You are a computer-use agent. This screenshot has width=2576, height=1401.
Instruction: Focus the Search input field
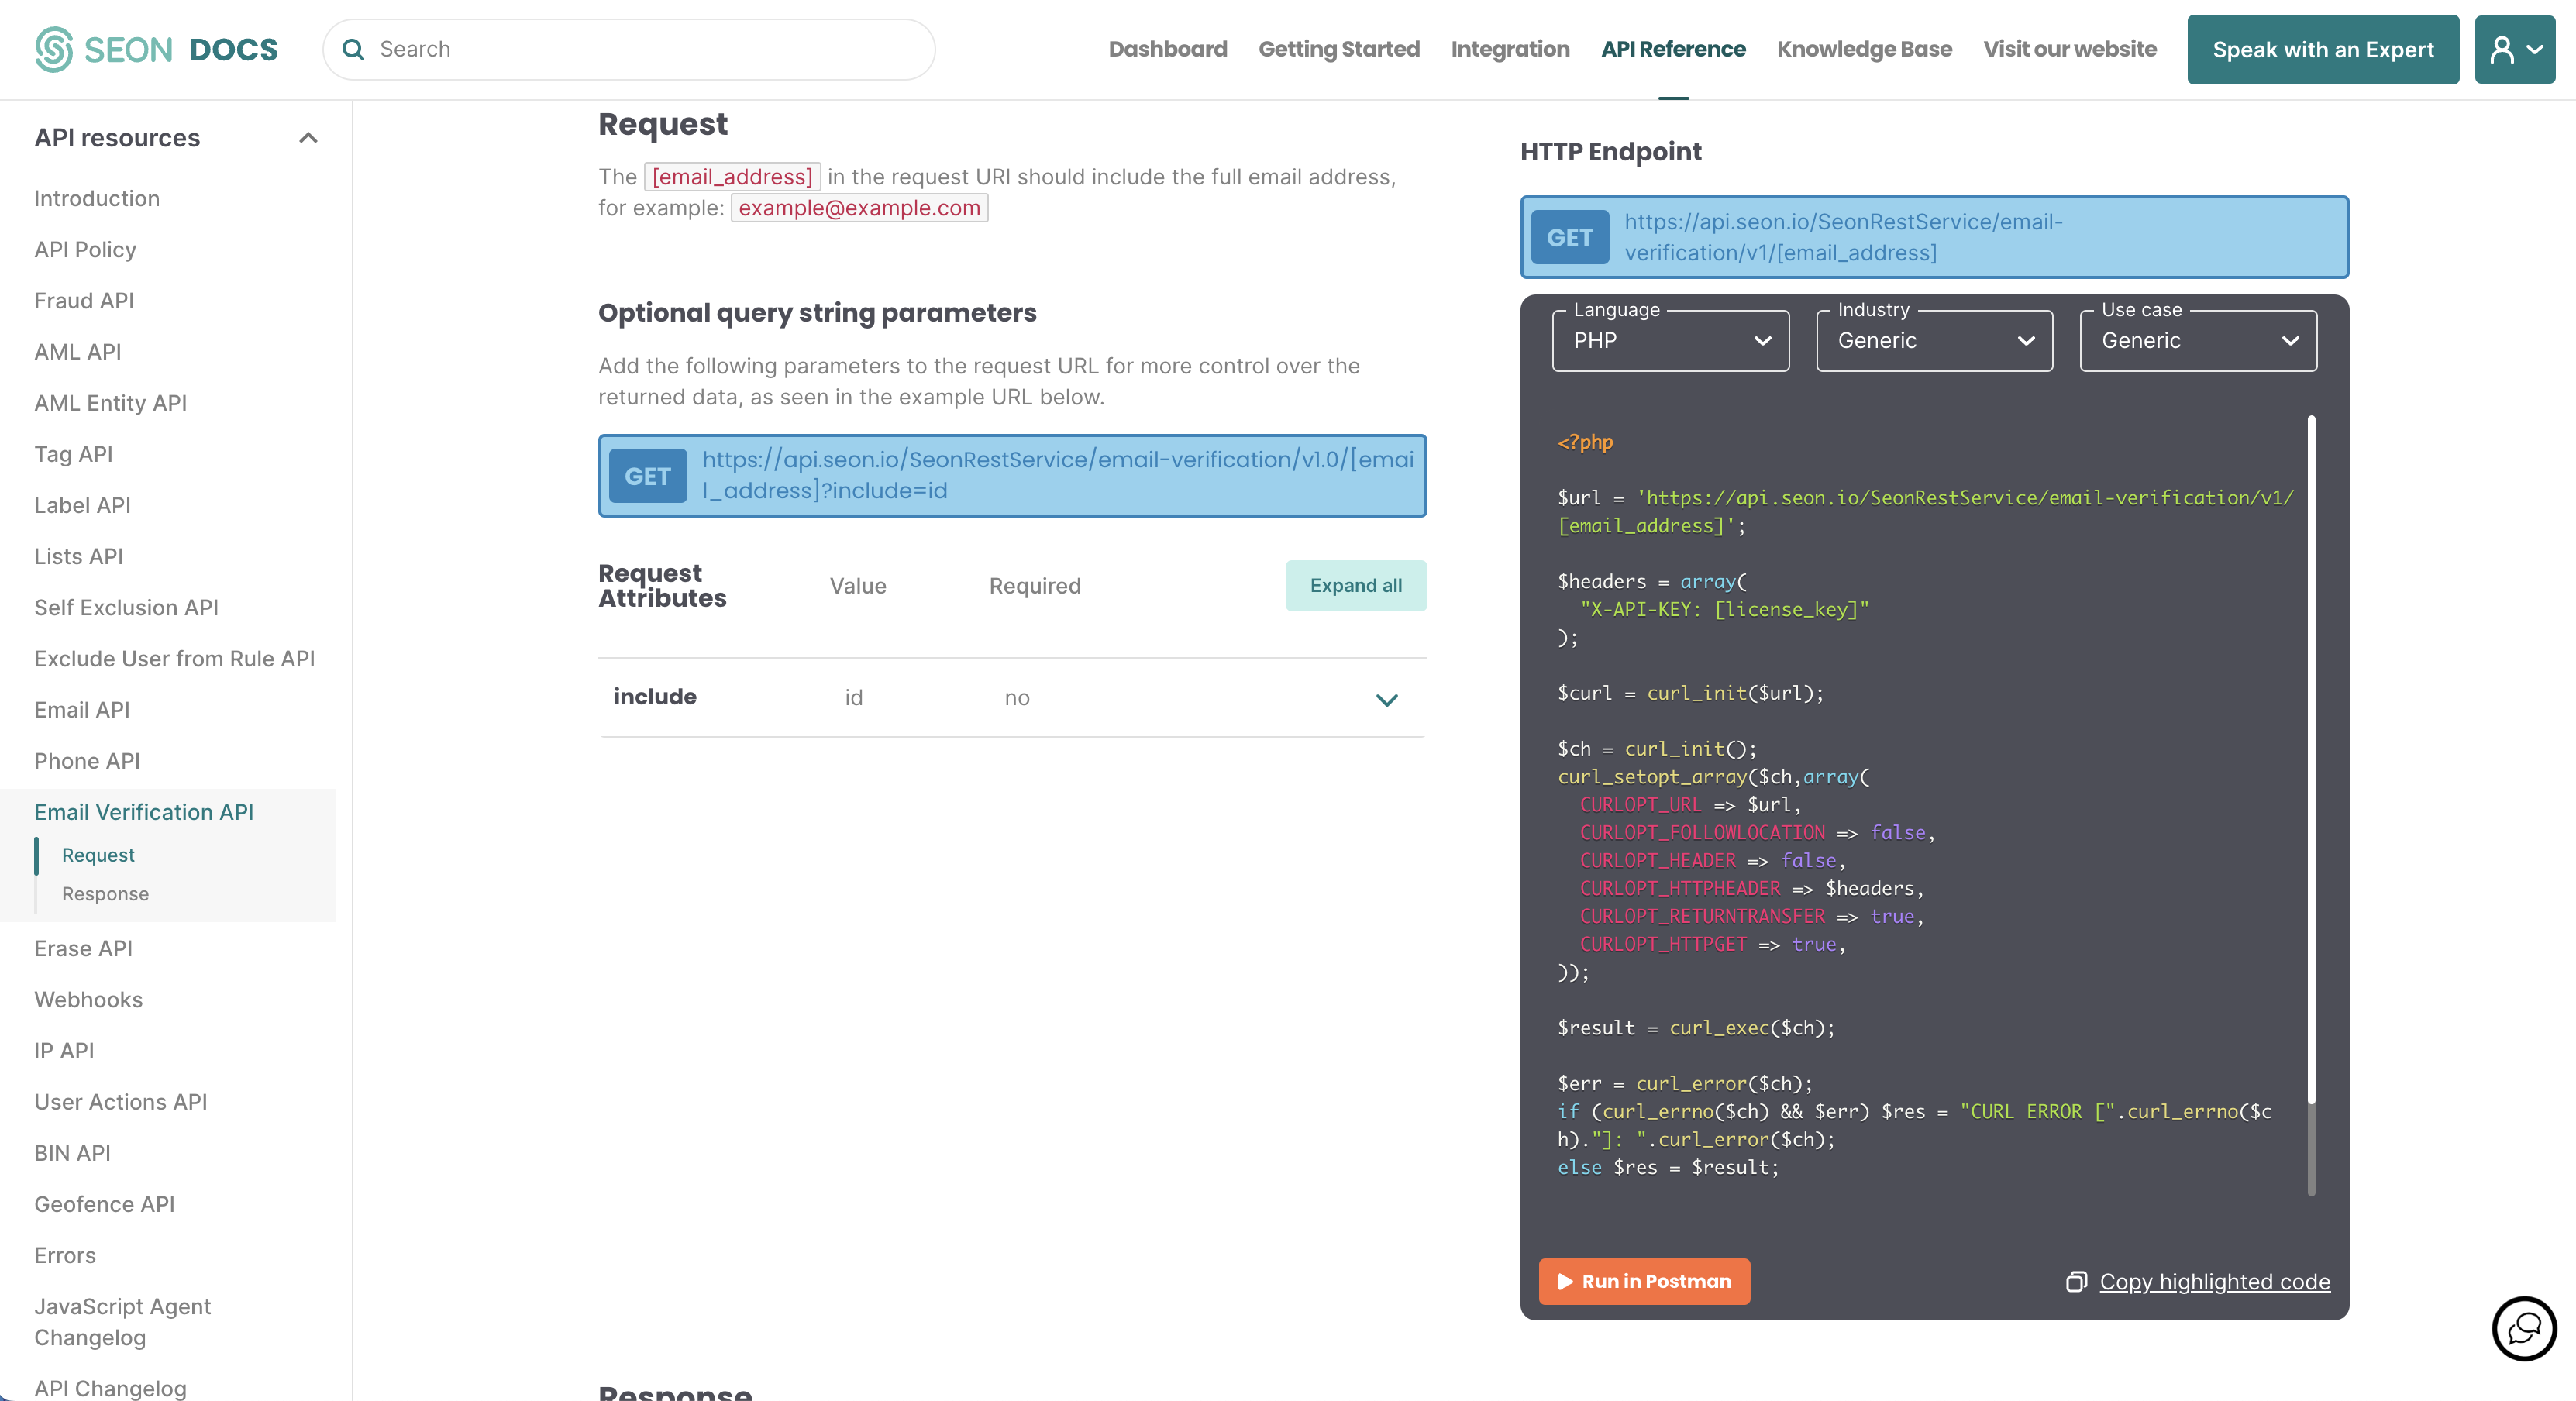[628, 49]
